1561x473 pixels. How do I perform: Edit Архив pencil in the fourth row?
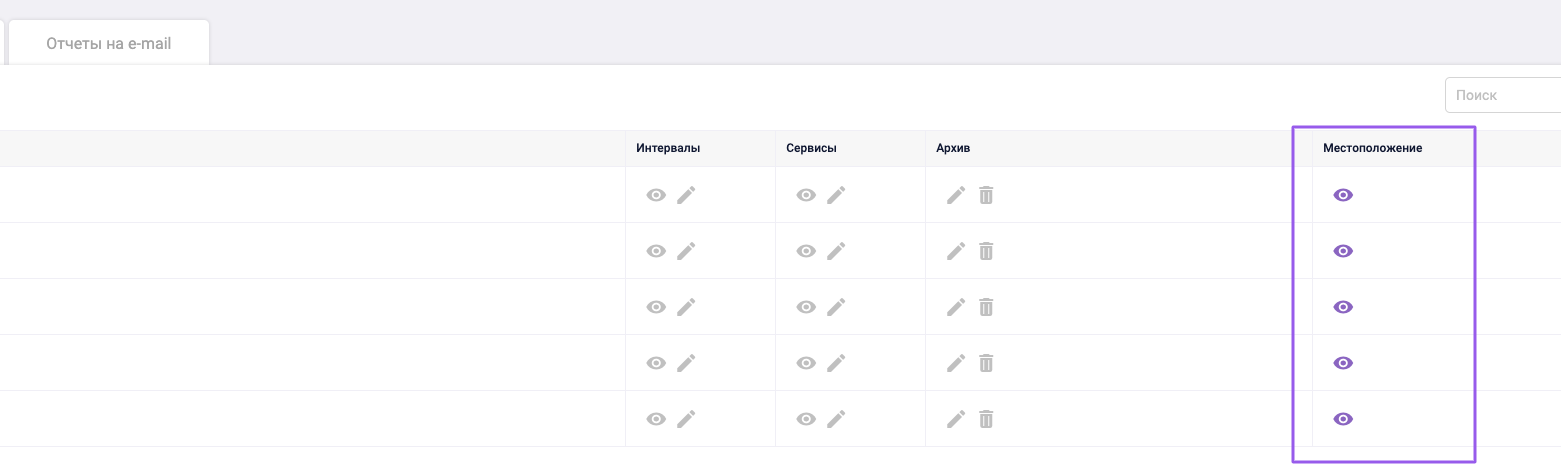(x=956, y=363)
